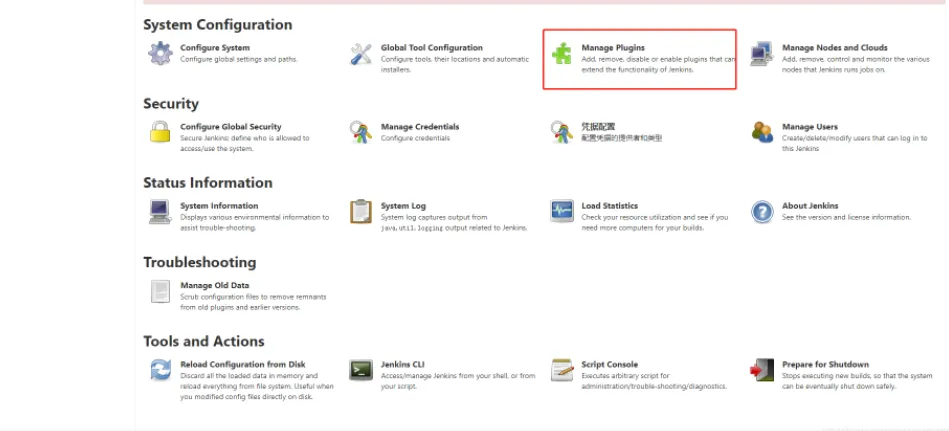Click the Global Tool Configuration wrench icon
Image resolution: width=949 pixels, height=431 pixels.
point(361,53)
